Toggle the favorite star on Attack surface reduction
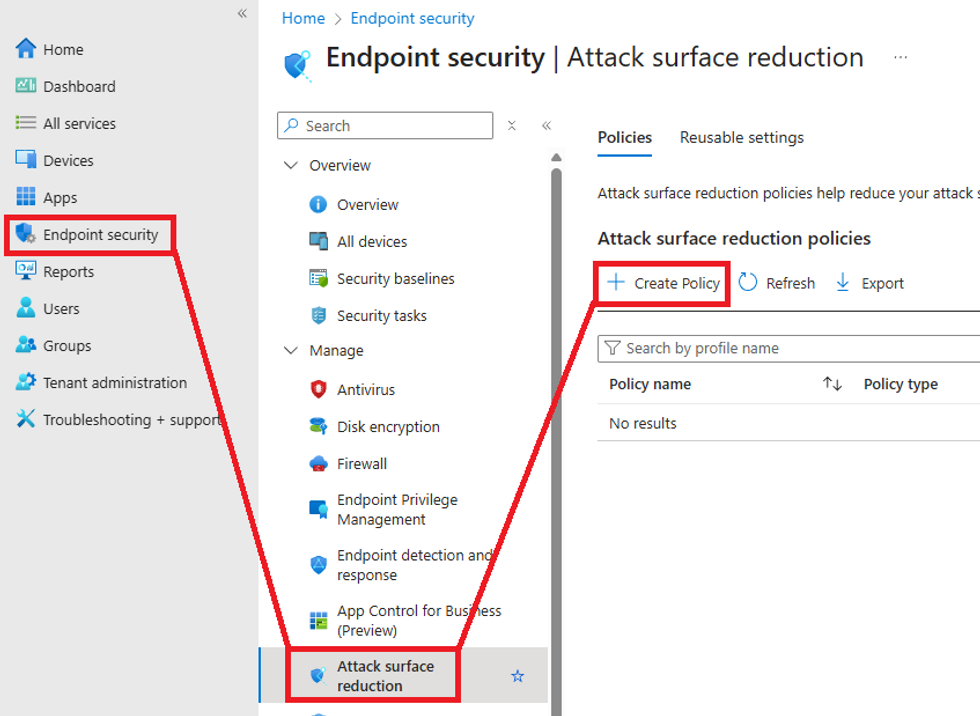 (517, 676)
